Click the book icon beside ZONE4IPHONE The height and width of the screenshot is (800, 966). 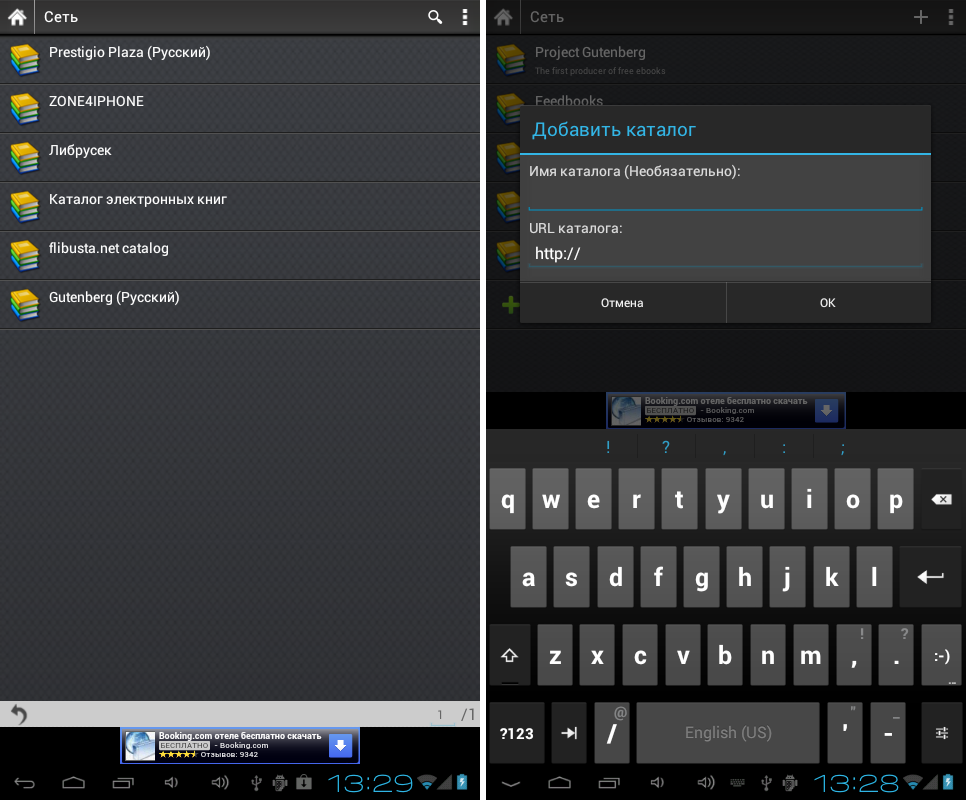25,109
